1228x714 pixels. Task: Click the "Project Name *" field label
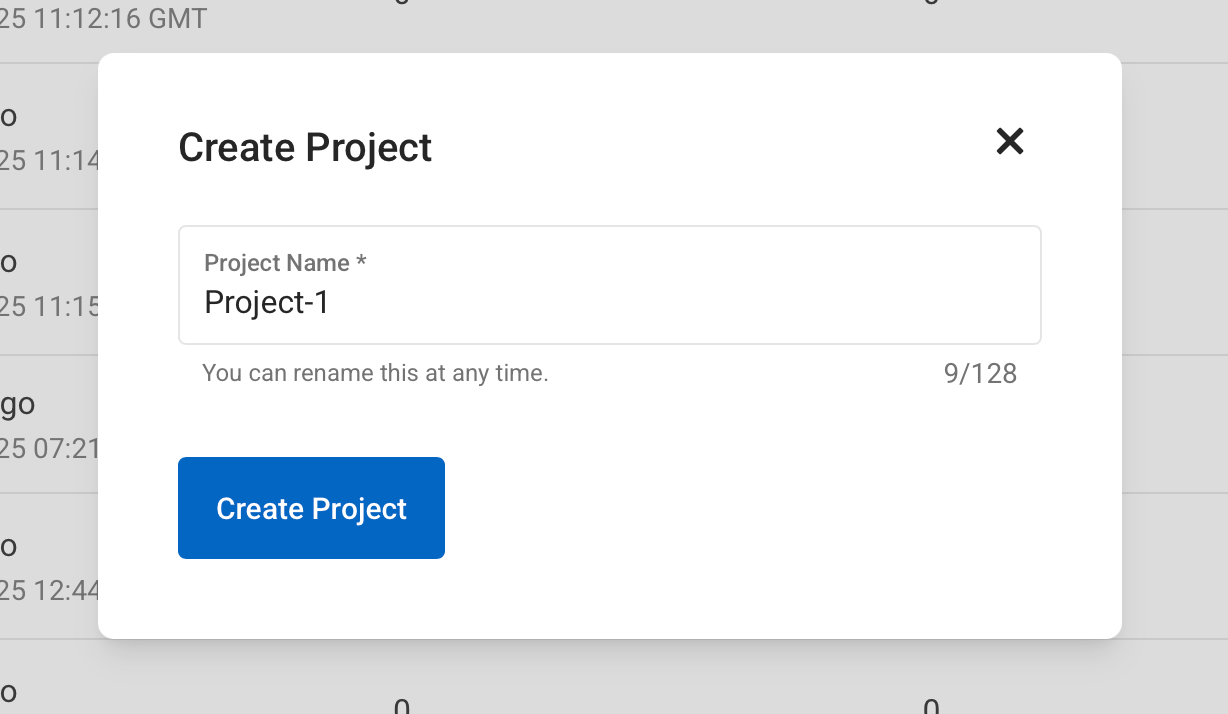click(x=276, y=263)
